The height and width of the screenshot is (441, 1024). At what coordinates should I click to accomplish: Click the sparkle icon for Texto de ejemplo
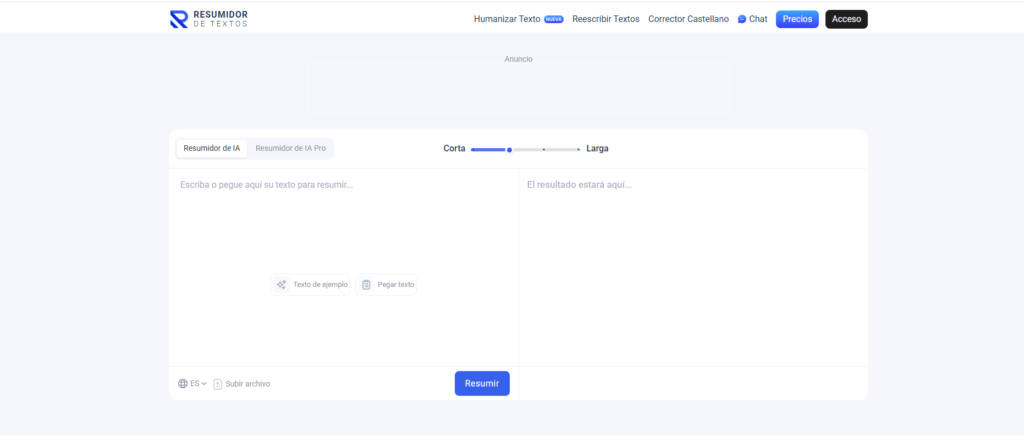[282, 285]
